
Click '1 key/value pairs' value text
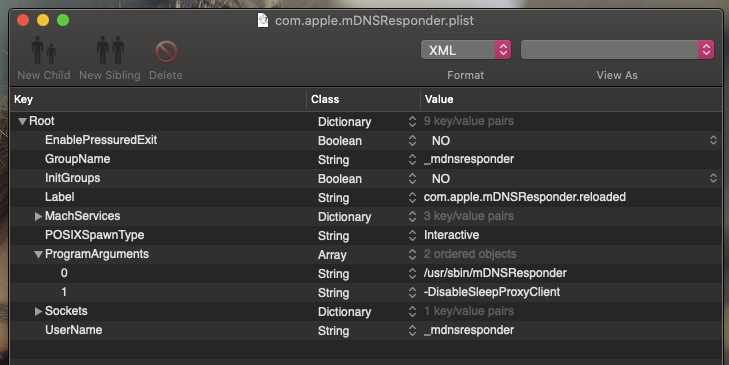click(469, 311)
